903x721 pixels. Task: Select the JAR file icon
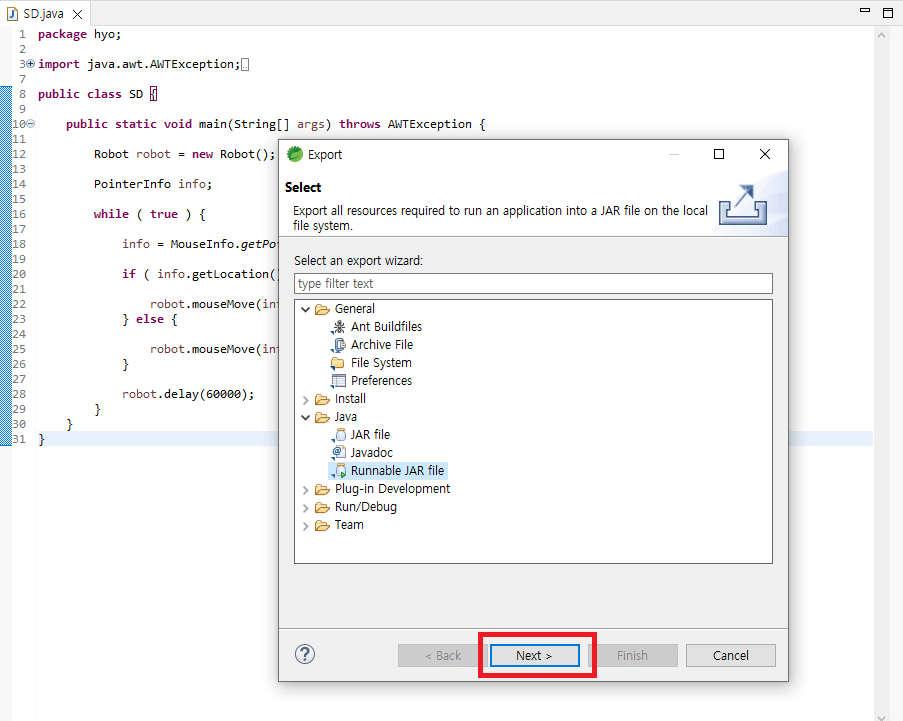click(x=339, y=435)
